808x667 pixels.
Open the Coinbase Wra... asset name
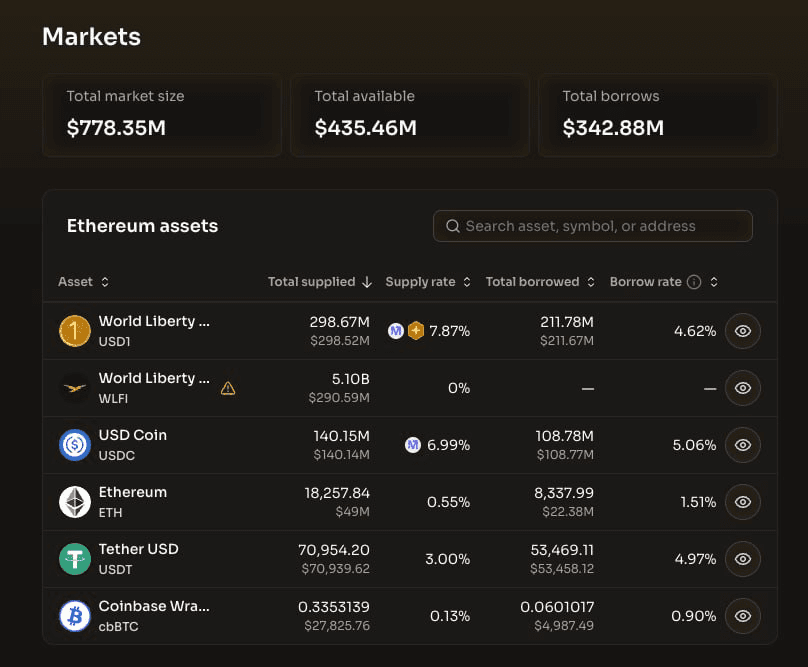click(154, 606)
